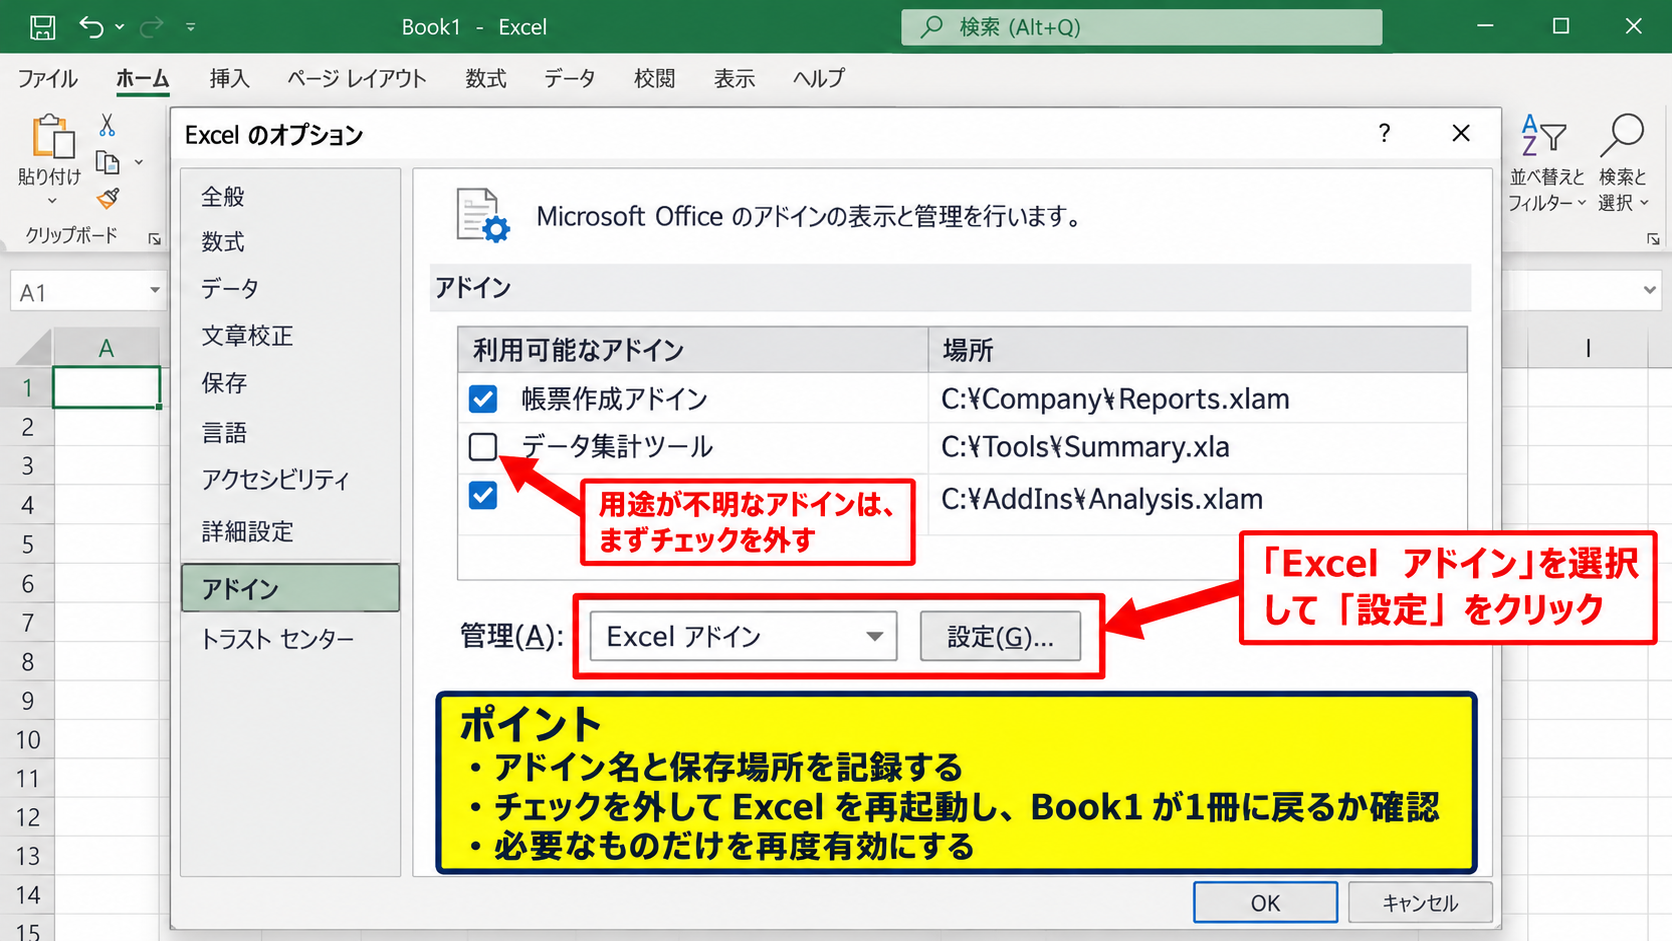
Task: Switch to the ページ レイアウト tab
Action: coord(356,78)
